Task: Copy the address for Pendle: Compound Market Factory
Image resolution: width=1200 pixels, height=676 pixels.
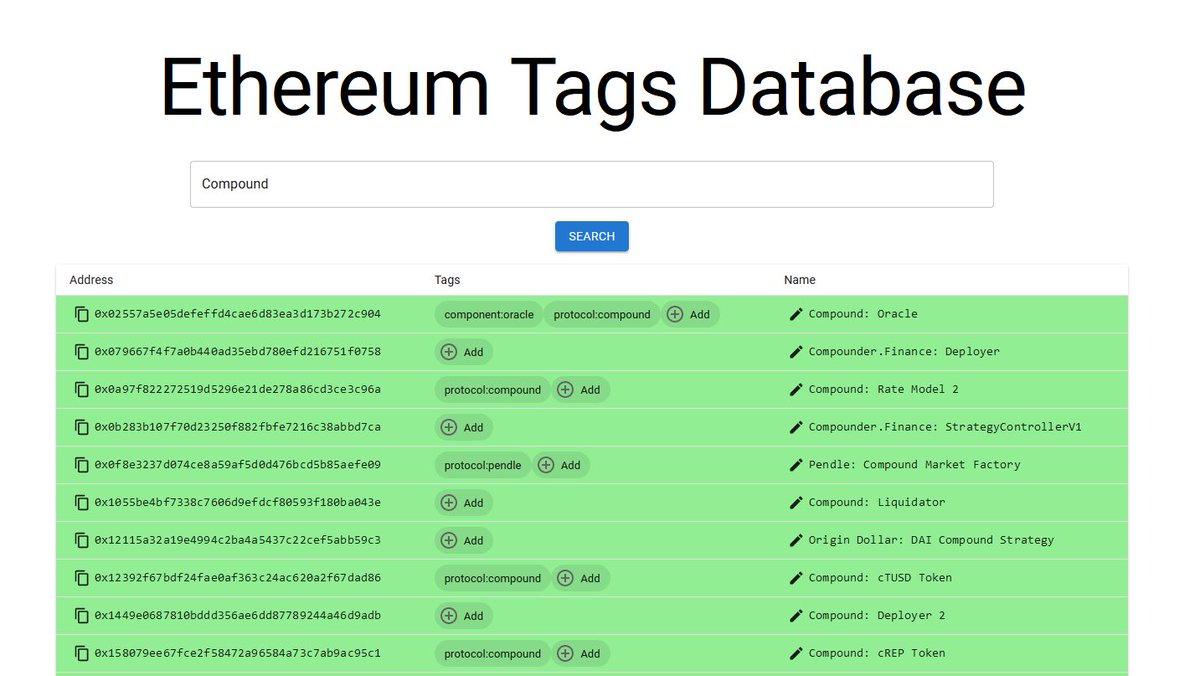Action: [x=81, y=464]
